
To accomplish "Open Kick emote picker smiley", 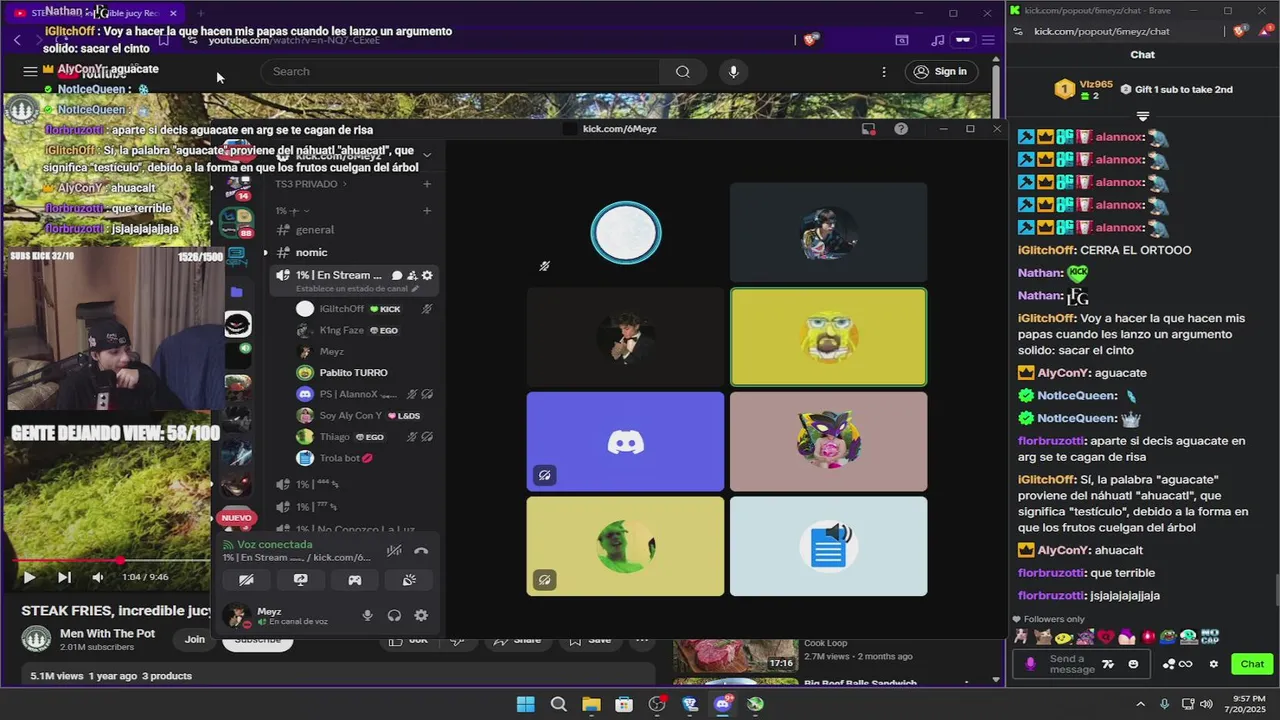I will coord(1133,664).
